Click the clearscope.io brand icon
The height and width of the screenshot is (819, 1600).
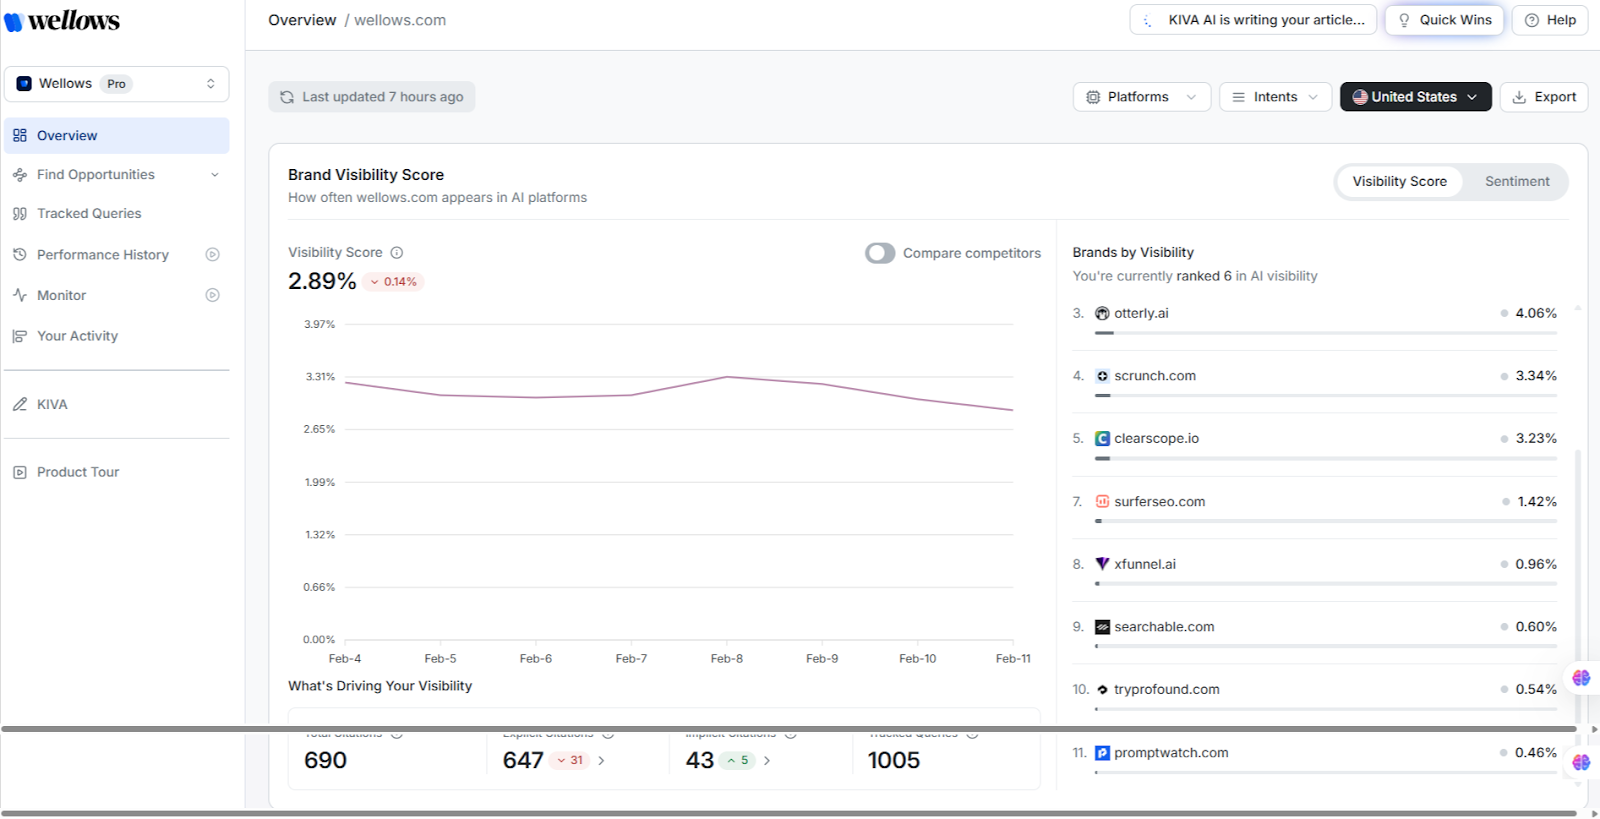click(1102, 439)
